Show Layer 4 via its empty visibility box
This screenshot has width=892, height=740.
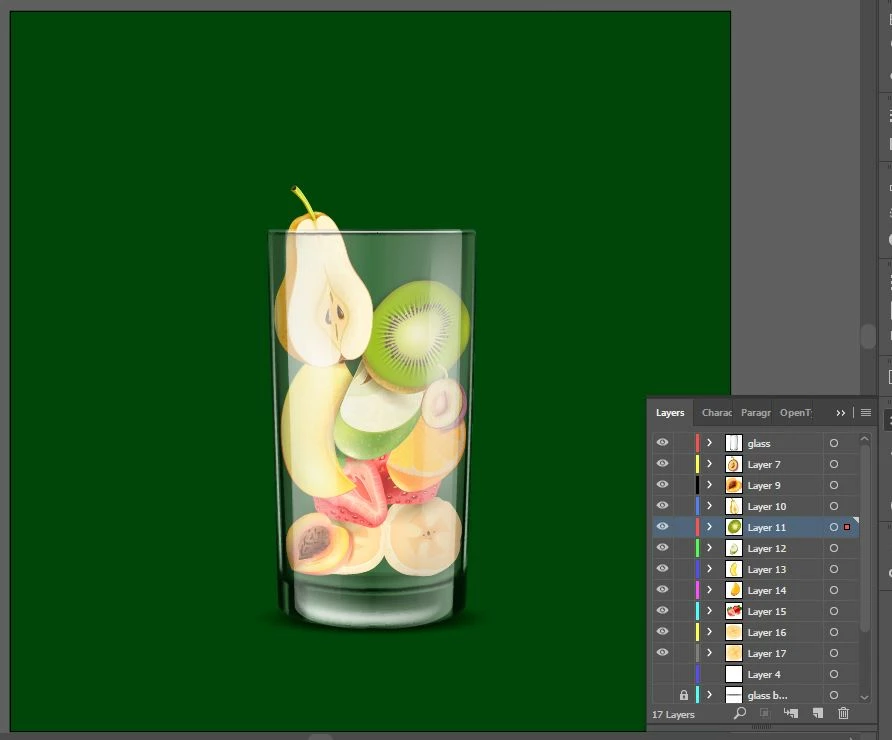click(x=662, y=674)
